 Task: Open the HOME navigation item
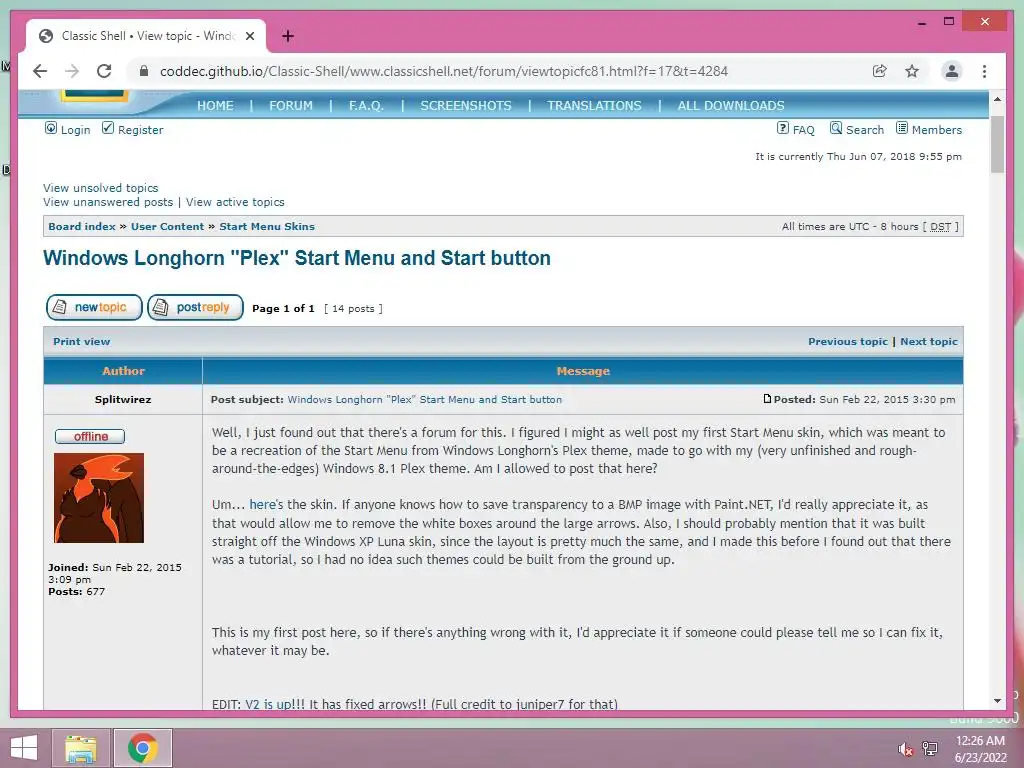[x=215, y=106]
